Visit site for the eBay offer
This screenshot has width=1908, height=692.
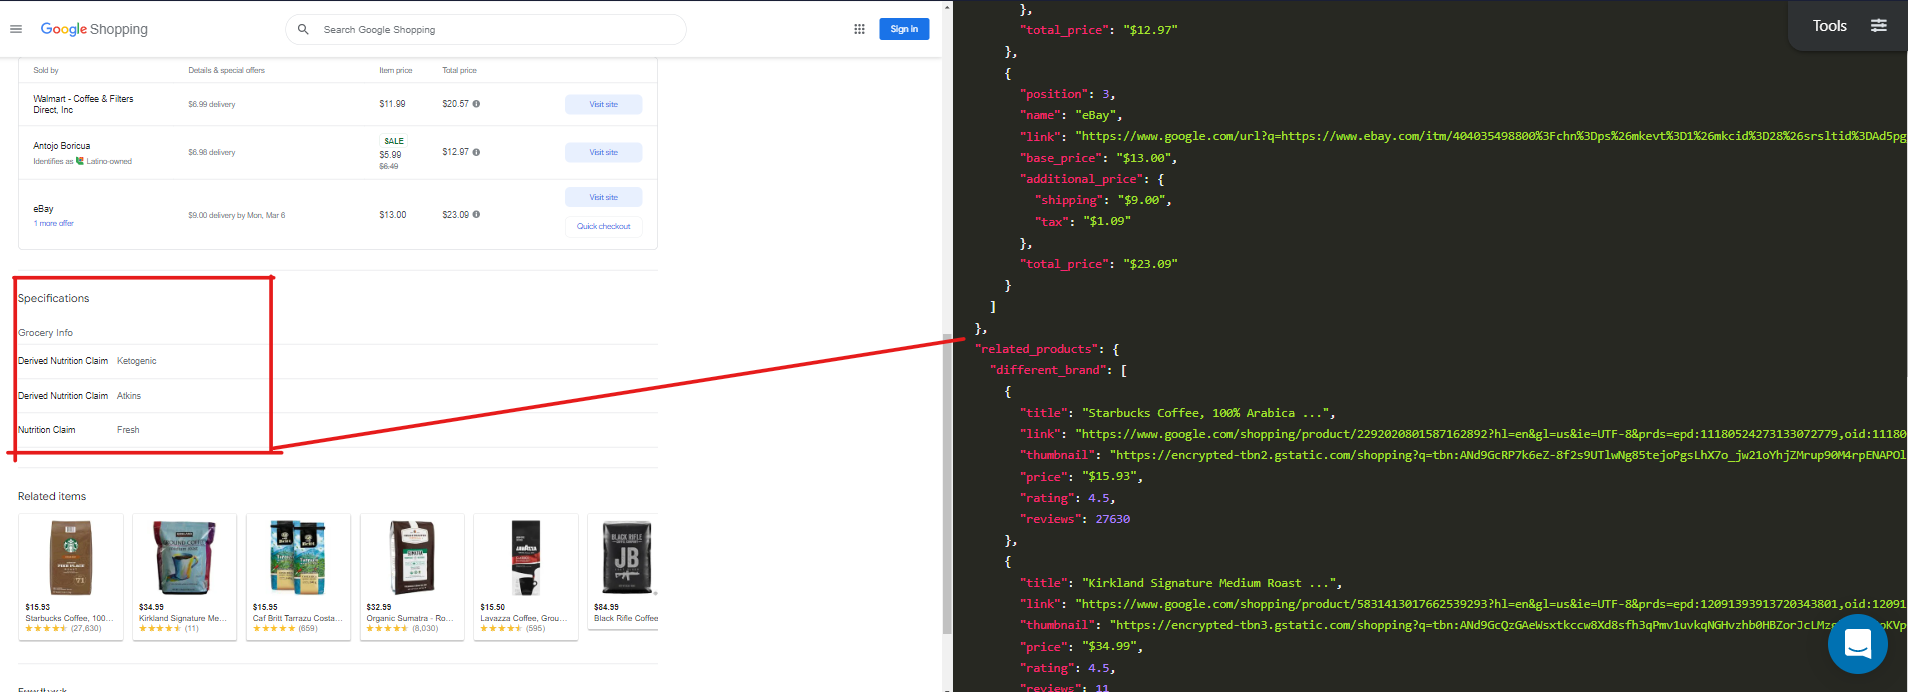point(603,197)
